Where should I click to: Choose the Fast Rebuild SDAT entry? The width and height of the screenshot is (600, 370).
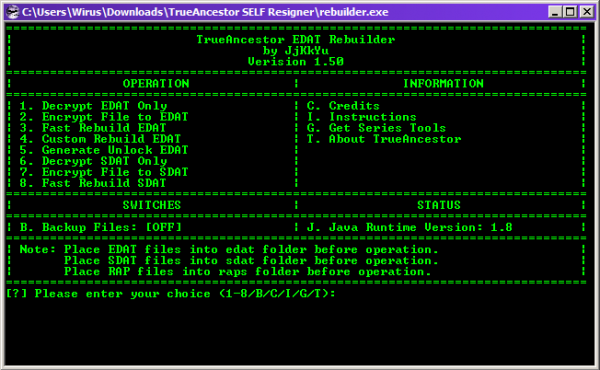point(93,183)
